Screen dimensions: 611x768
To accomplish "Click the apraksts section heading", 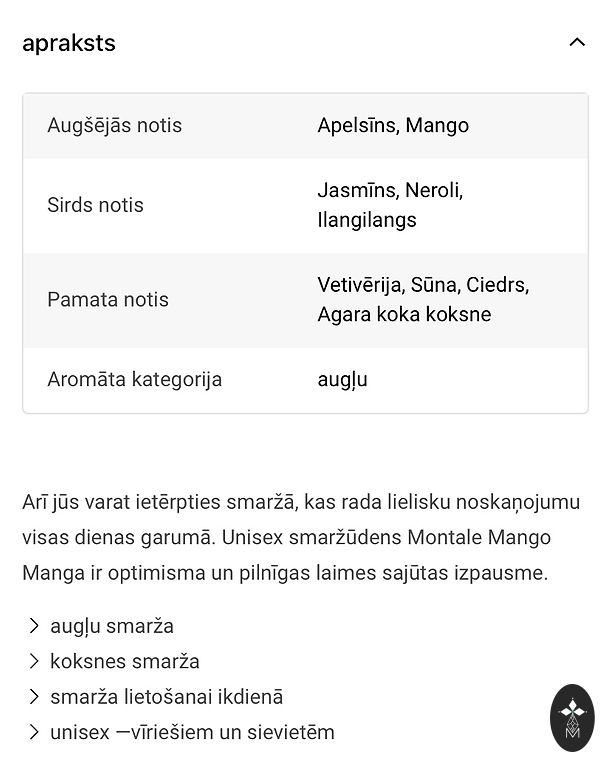I will pos(69,43).
